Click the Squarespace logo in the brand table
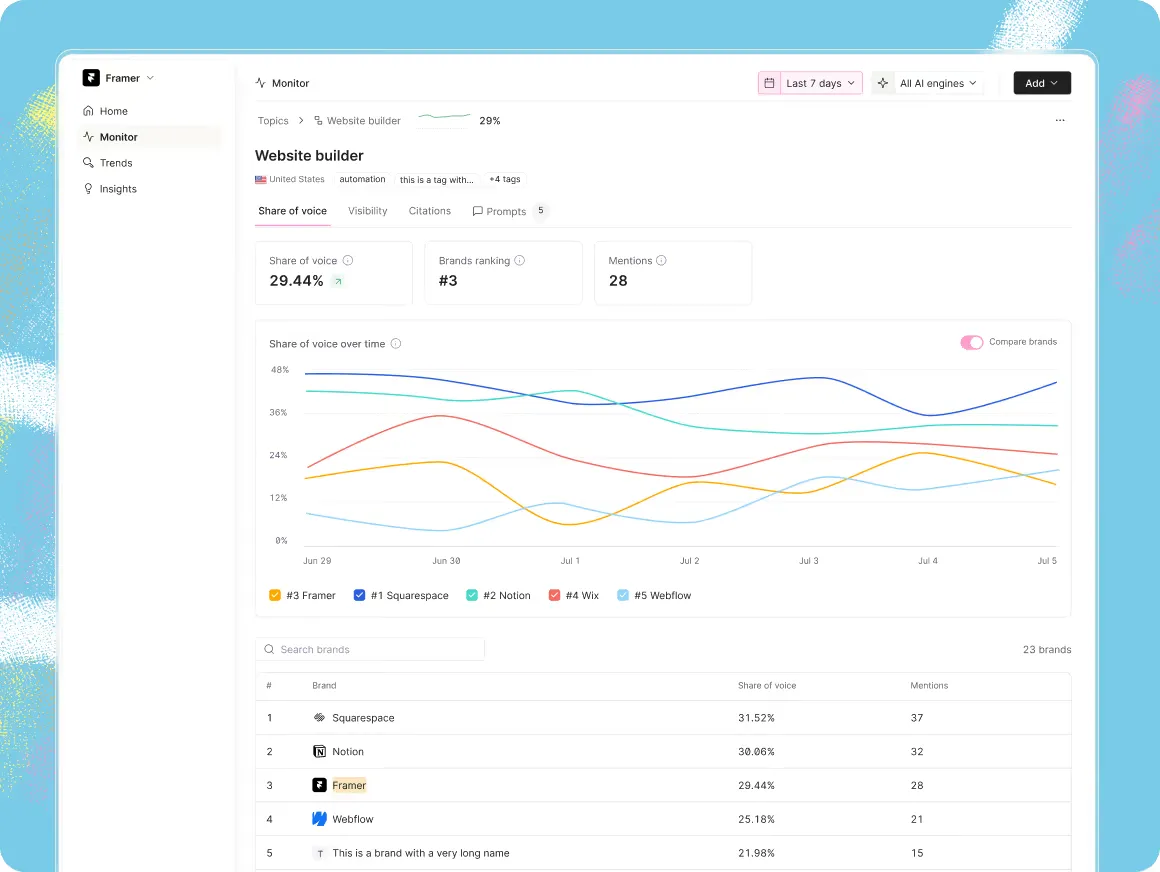Viewport: 1160px width, 872px height. pyautogui.click(x=320, y=717)
